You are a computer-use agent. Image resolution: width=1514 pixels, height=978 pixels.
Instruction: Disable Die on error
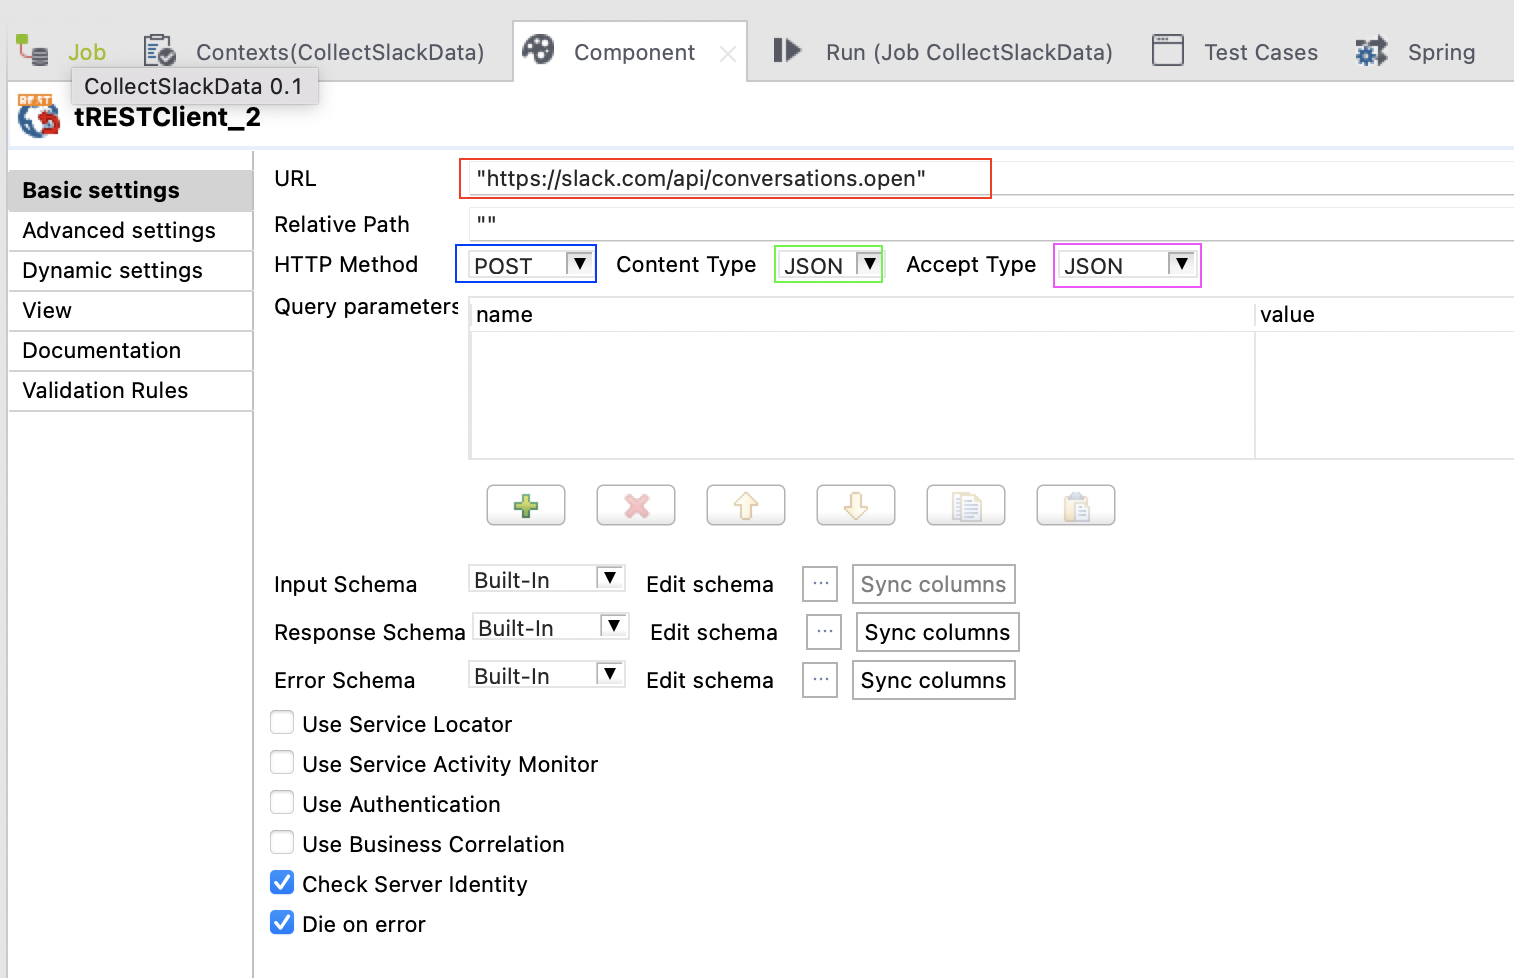[282, 922]
